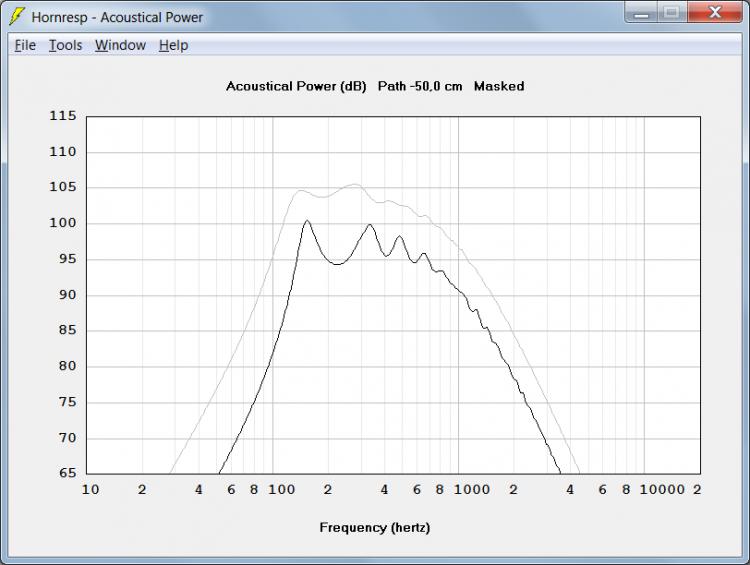Open the File menu
The width and height of the screenshot is (750, 565).
point(25,45)
